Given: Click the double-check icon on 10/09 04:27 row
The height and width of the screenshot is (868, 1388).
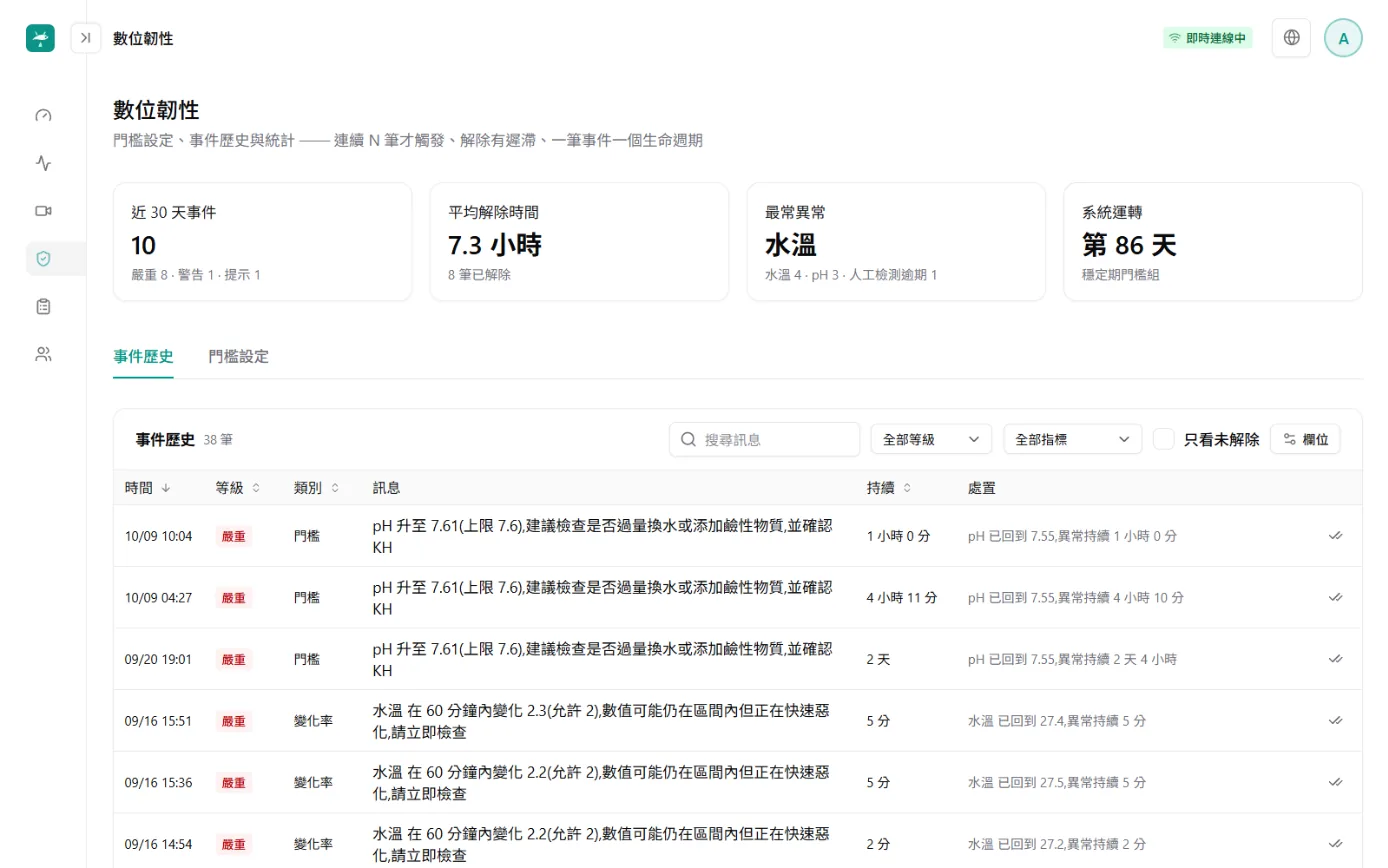Looking at the screenshot, I should tap(1335, 598).
